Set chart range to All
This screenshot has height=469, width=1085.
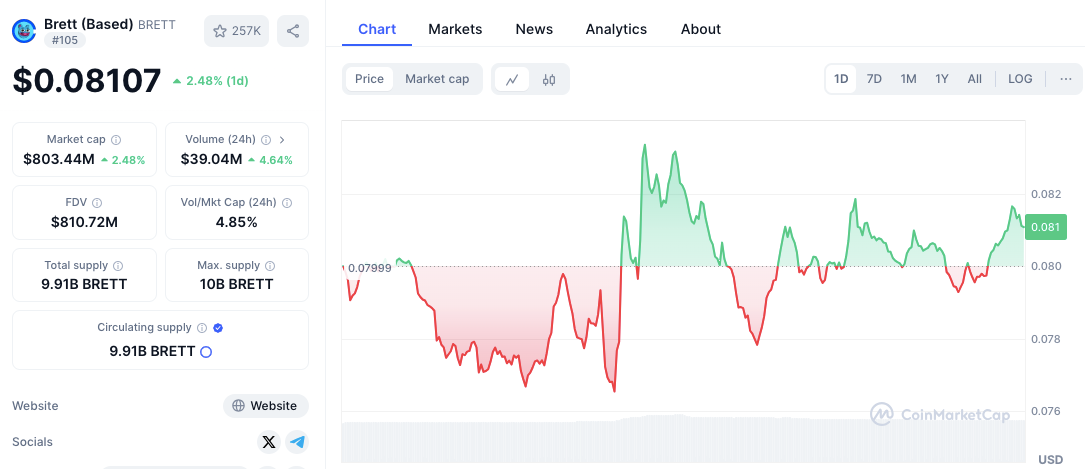tap(974, 79)
